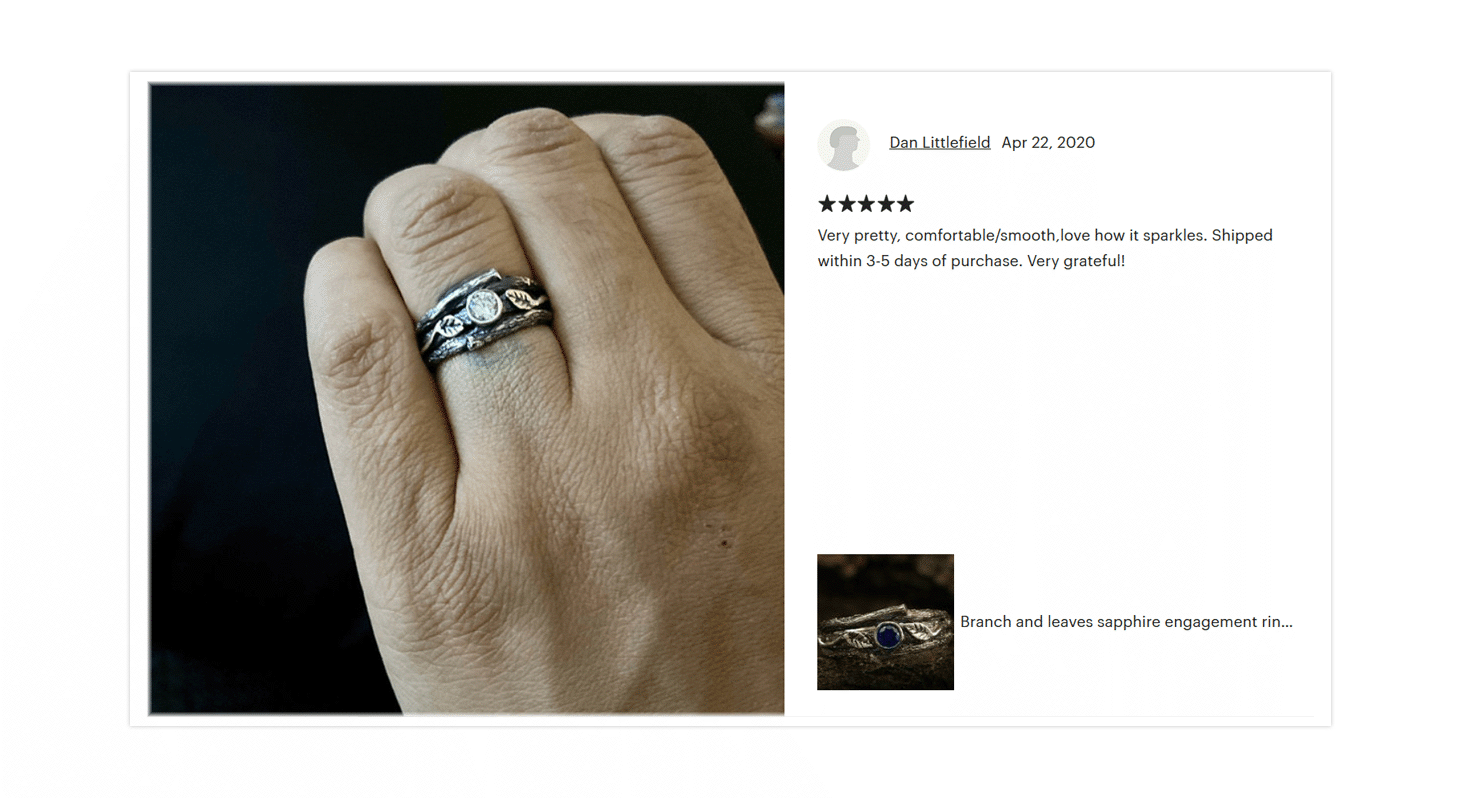Screen dimensions: 1461x798
Task: Click the silver ring worn on the finger
Action: (484, 316)
